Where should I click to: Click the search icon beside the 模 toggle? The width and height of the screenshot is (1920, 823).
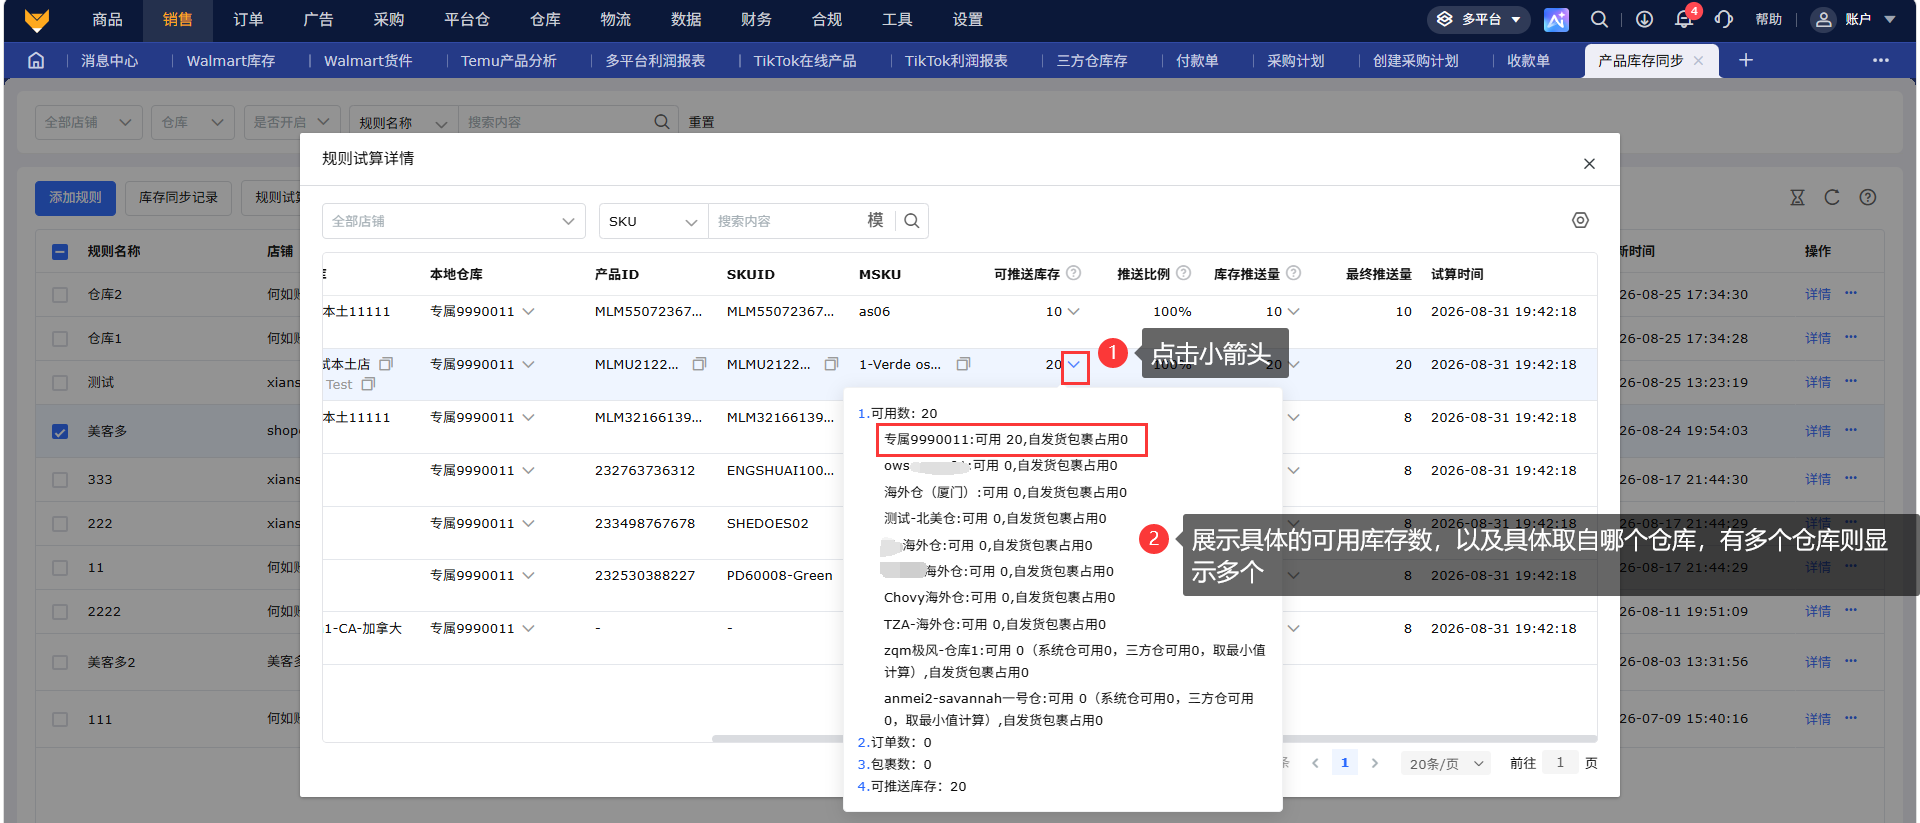coord(912,221)
